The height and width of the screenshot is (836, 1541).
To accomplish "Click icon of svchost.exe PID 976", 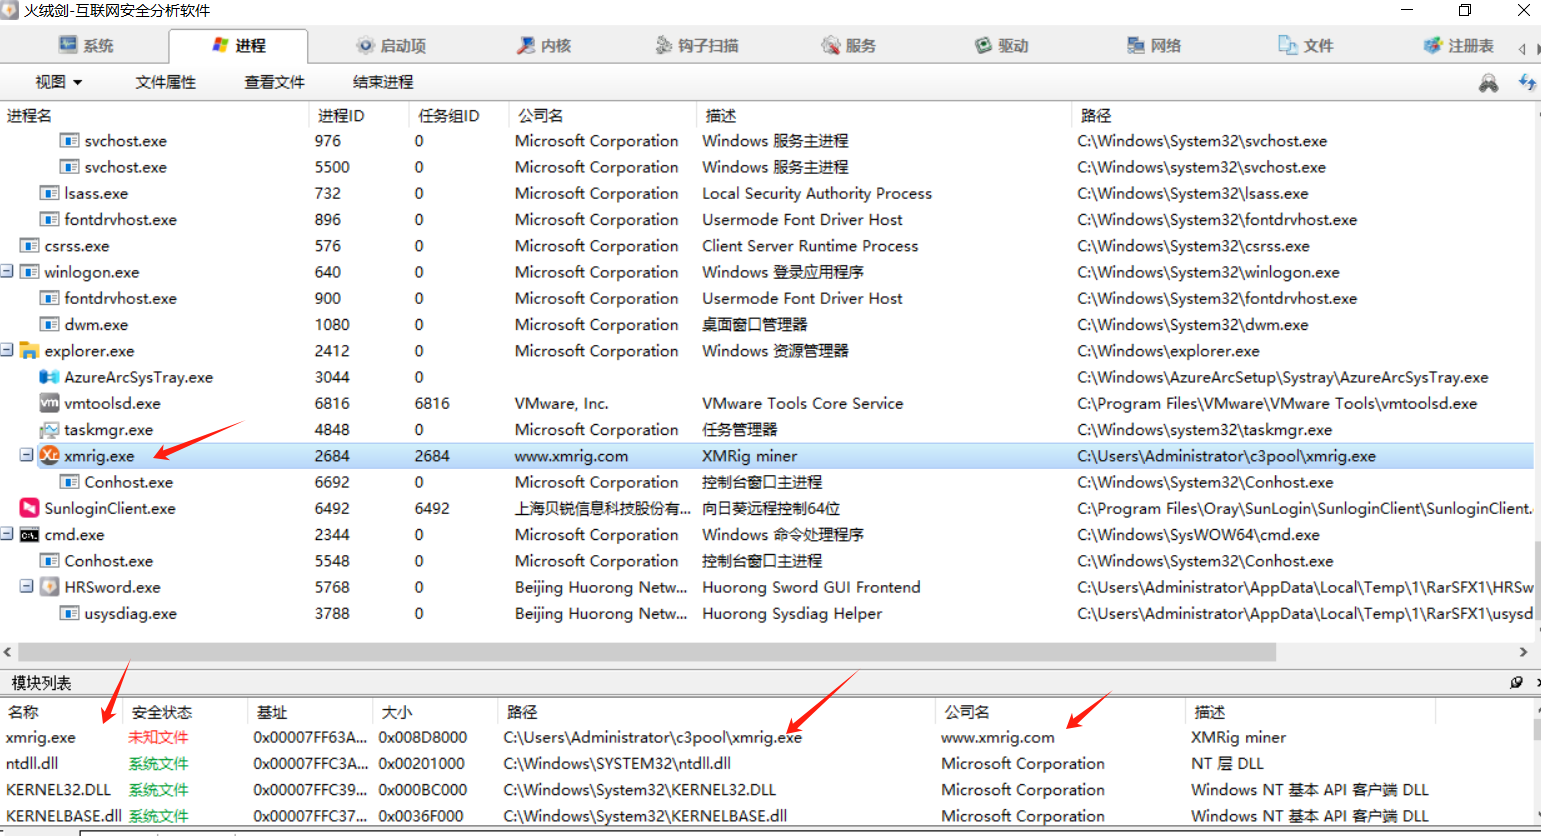I will 69,141.
